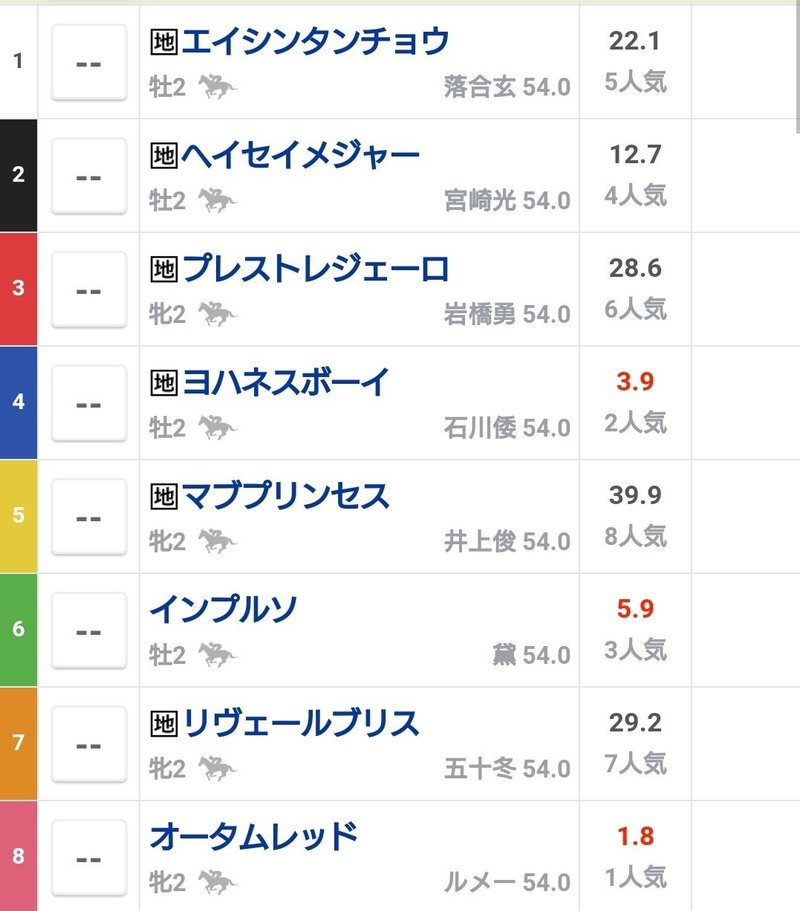Screen dimensions: 800x911
Task: Click odds value 22.1
Action: [634, 41]
